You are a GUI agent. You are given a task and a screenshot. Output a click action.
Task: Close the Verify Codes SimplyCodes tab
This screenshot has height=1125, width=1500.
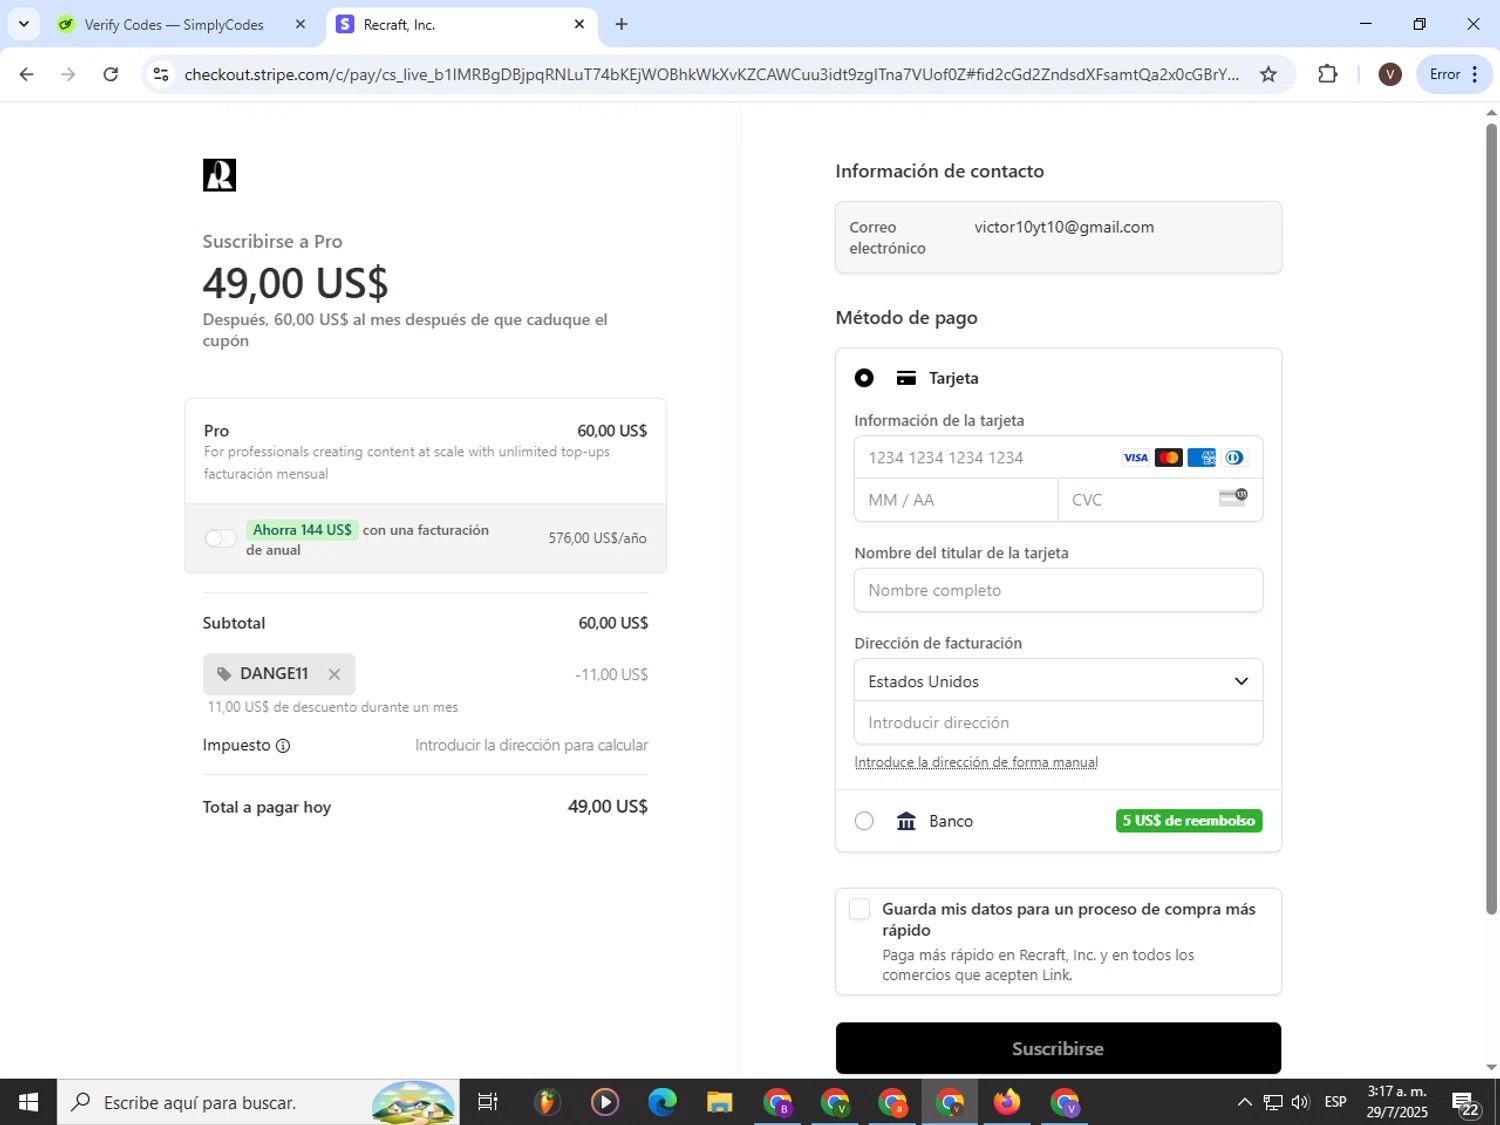(x=300, y=24)
